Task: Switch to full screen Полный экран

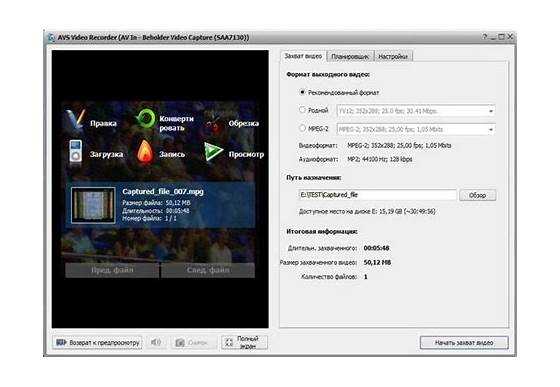Action: (x=244, y=342)
